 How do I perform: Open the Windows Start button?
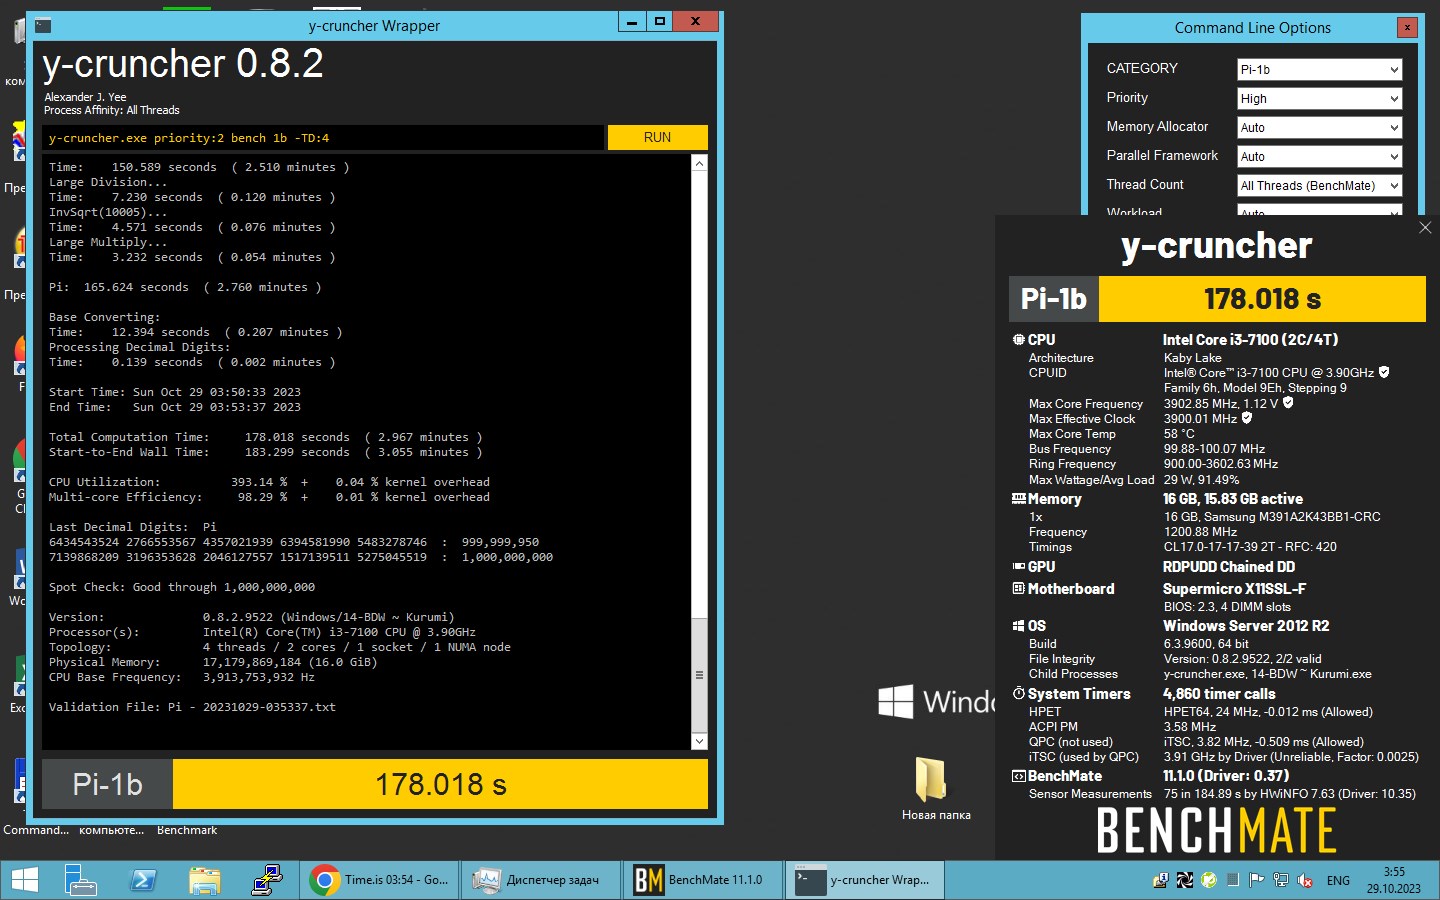24,880
